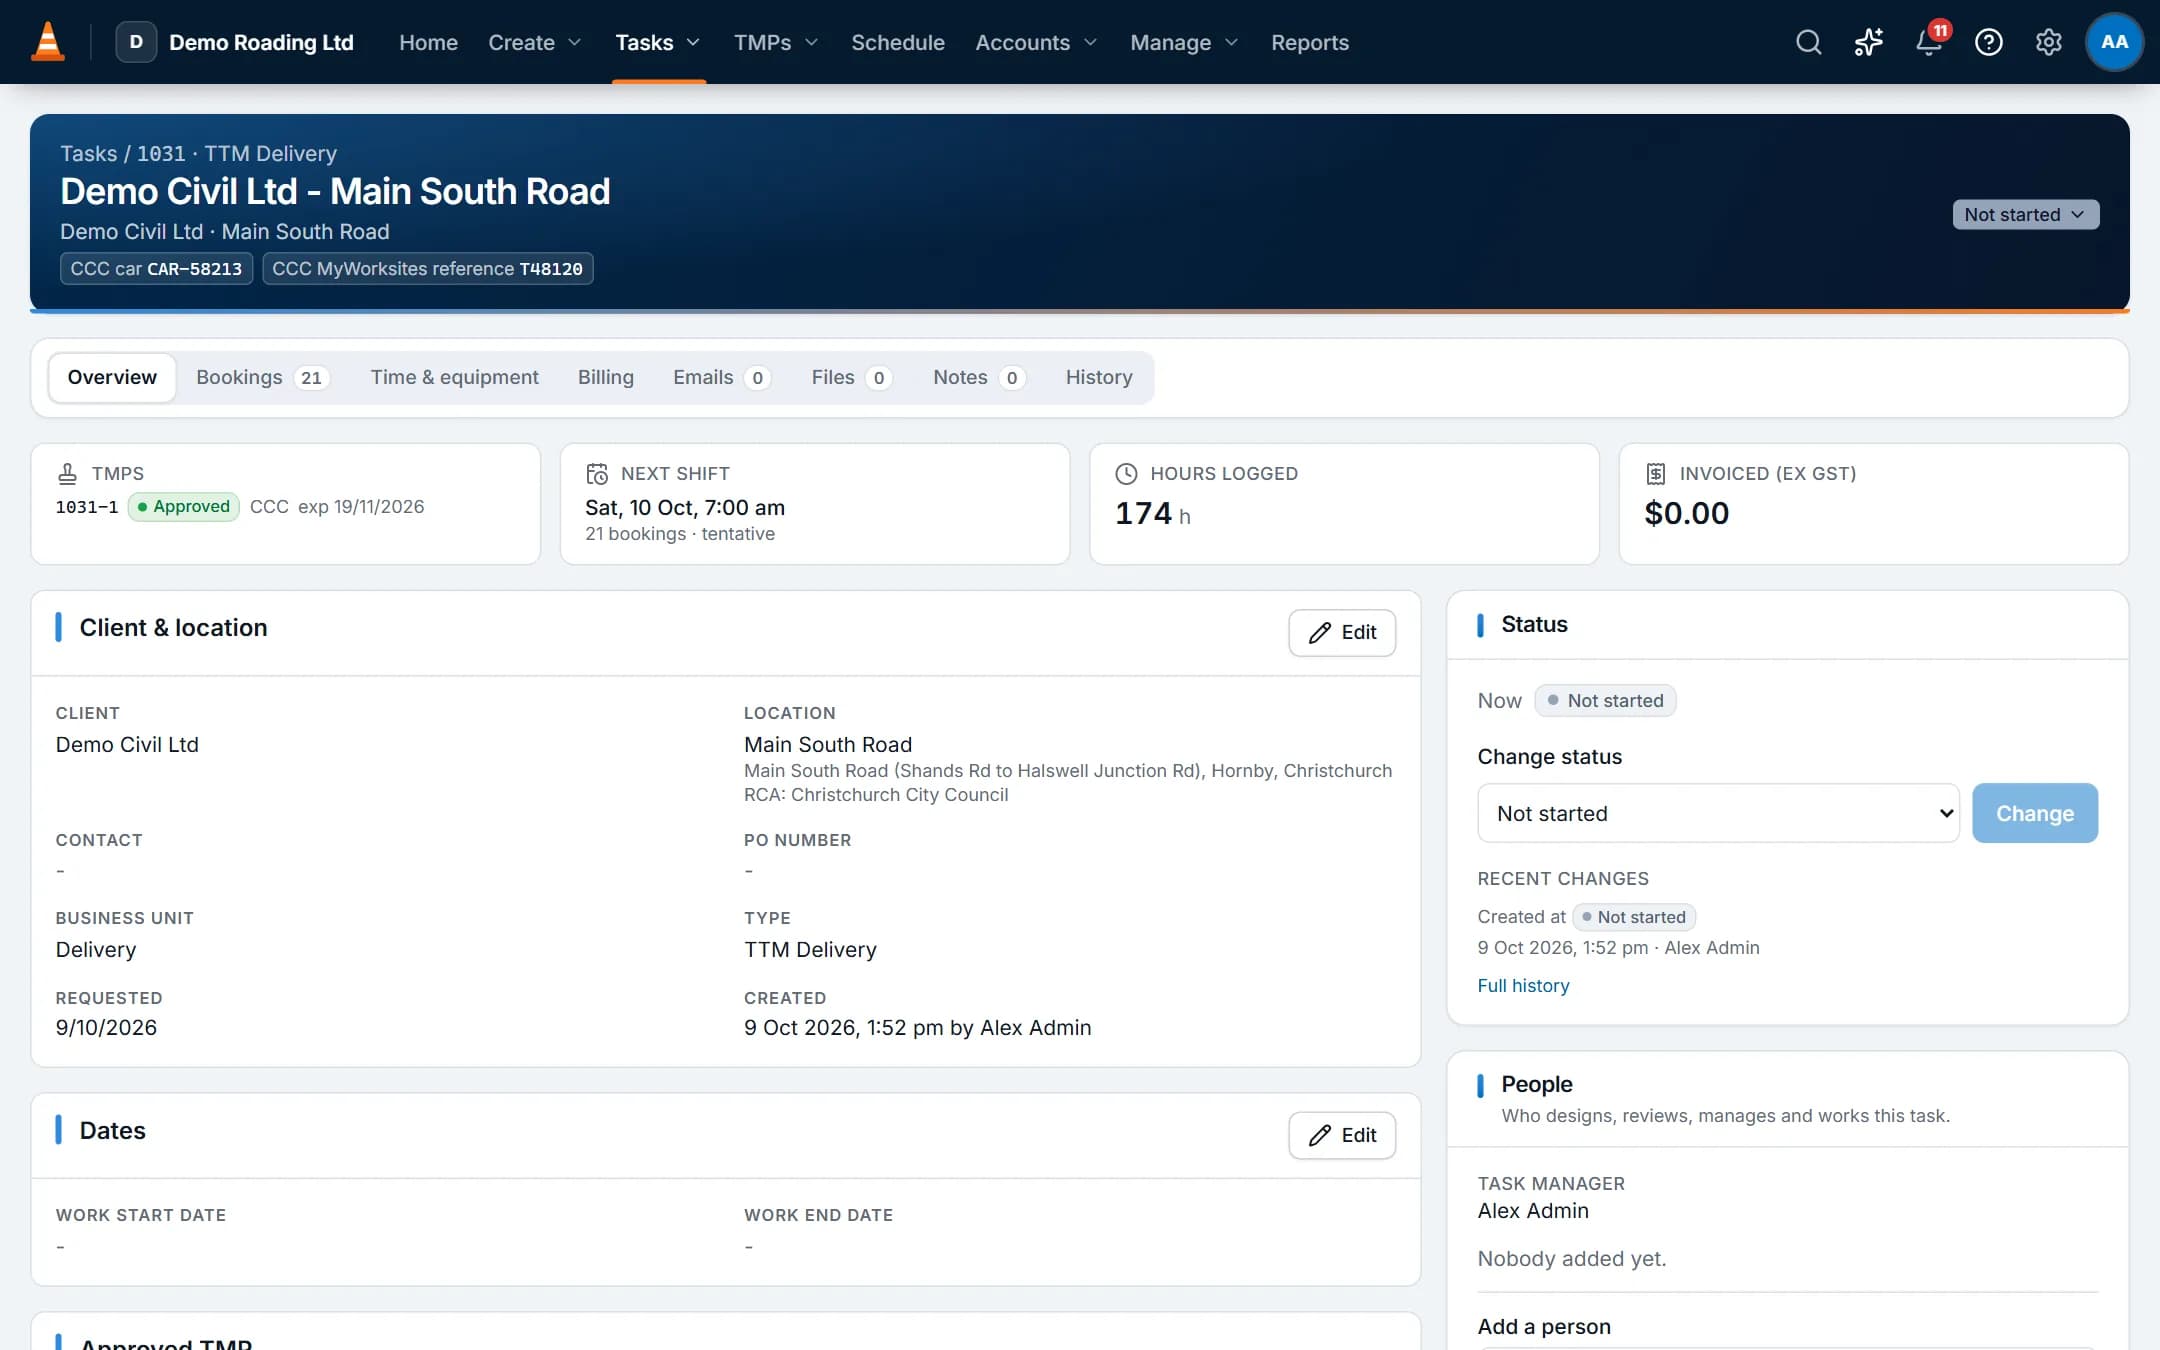The image size is (2160, 1350).
Task: Switch to the Time & equipment tab
Action: pyautogui.click(x=454, y=377)
